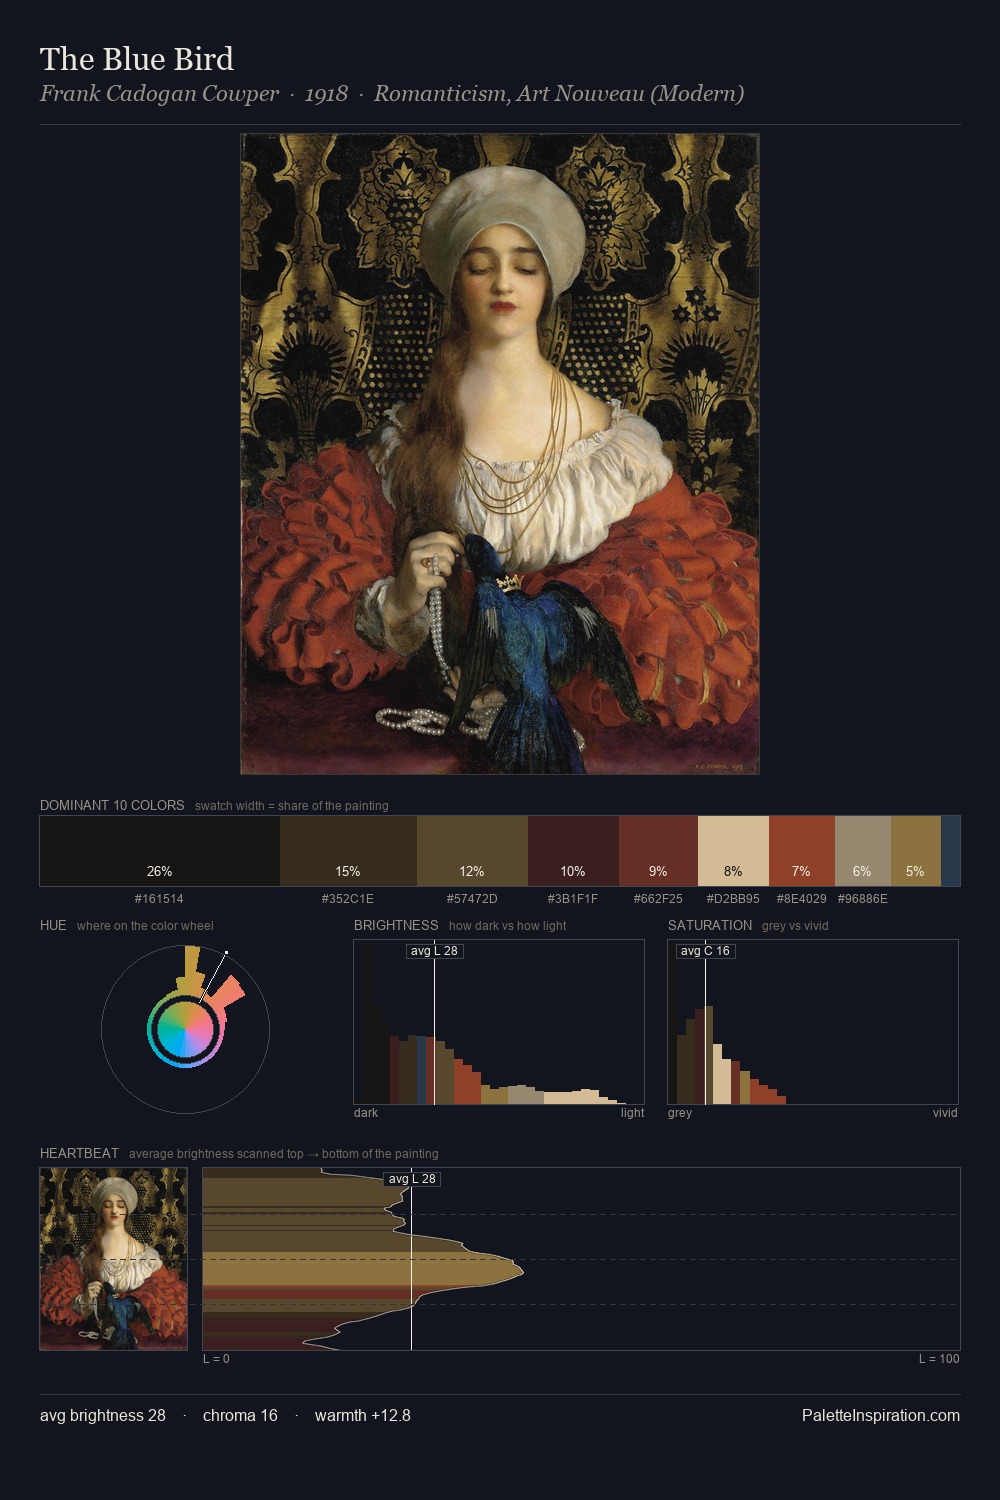The width and height of the screenshot is (1000, 1500).
Task: Click the 'SATURATION' section heading
Action: point(710,925)
